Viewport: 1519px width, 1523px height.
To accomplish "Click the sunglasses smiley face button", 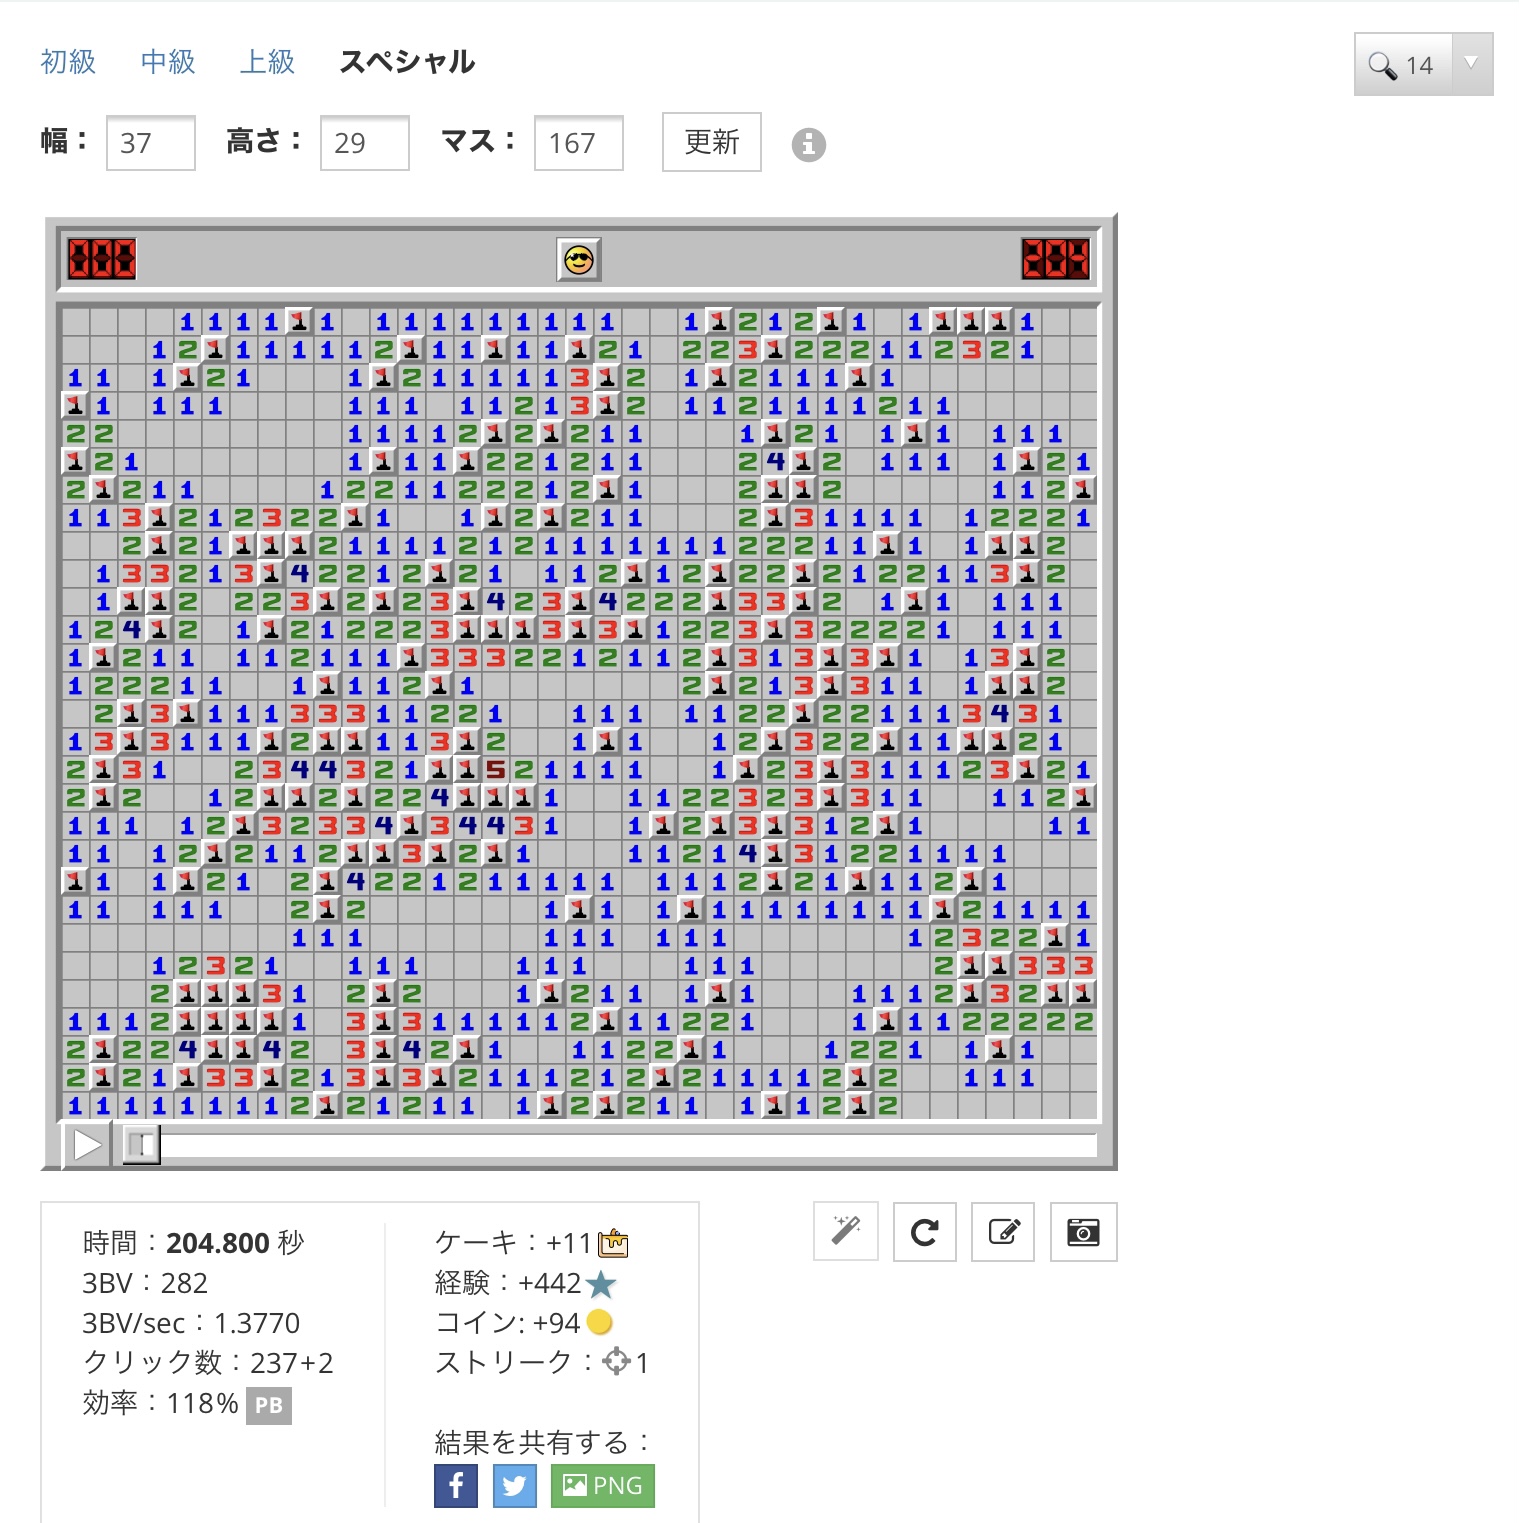I will coord(579,260).
